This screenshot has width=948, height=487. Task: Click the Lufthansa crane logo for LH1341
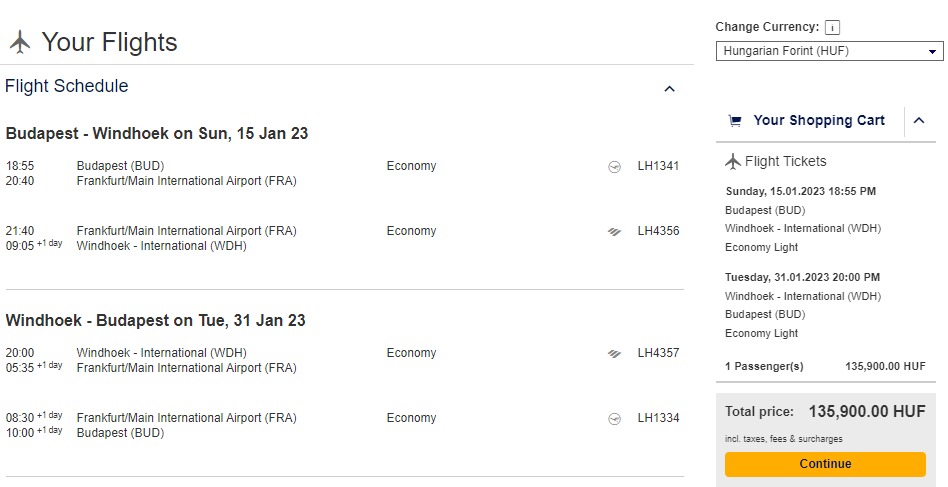pyautogui.click(x=614, y=167)
